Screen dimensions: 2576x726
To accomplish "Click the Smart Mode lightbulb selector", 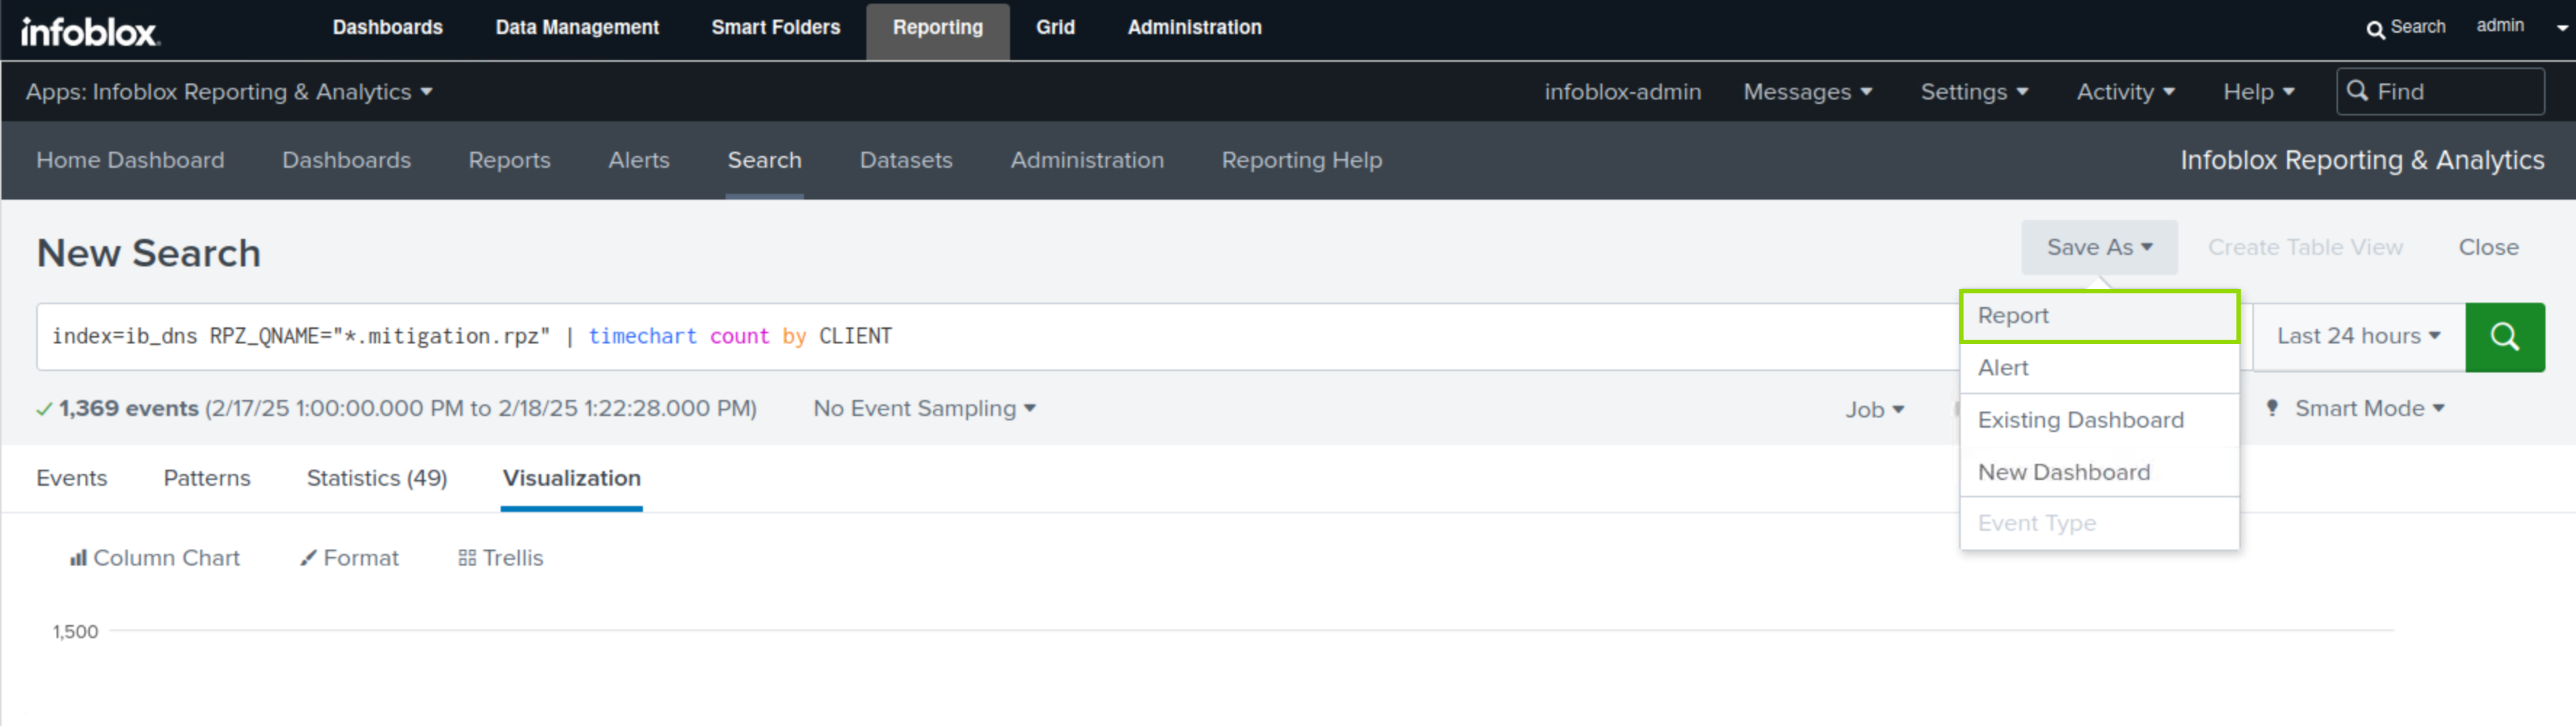I will coord(2355,408).
